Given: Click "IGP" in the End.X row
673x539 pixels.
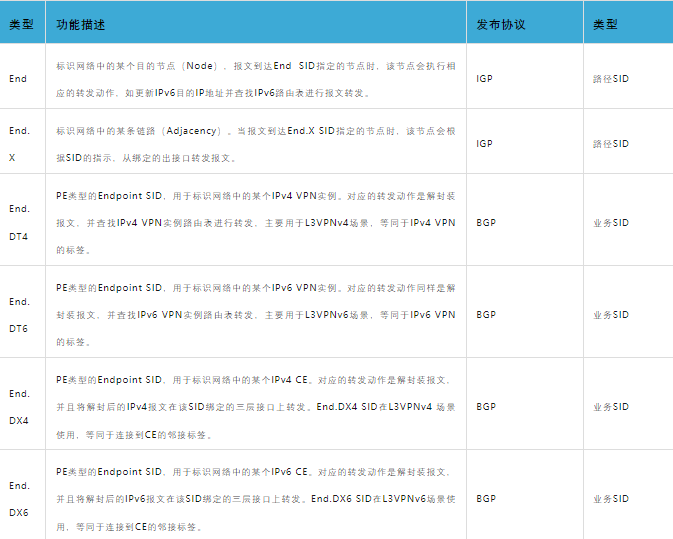Looking at the screenshot, I should [484, 144].
